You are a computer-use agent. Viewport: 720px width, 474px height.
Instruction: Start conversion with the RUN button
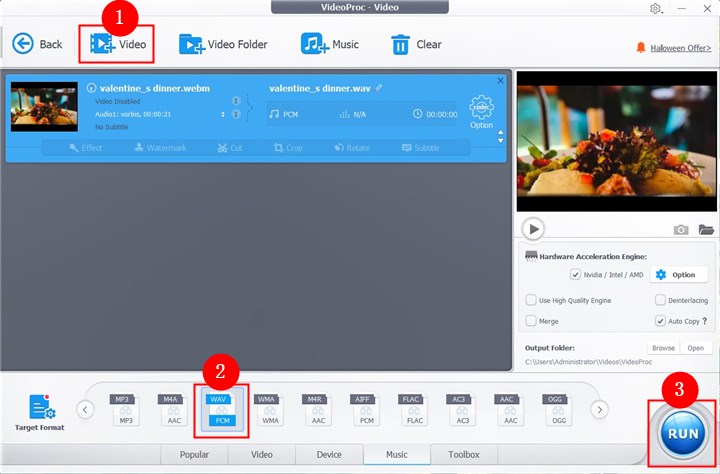[683, 434]
